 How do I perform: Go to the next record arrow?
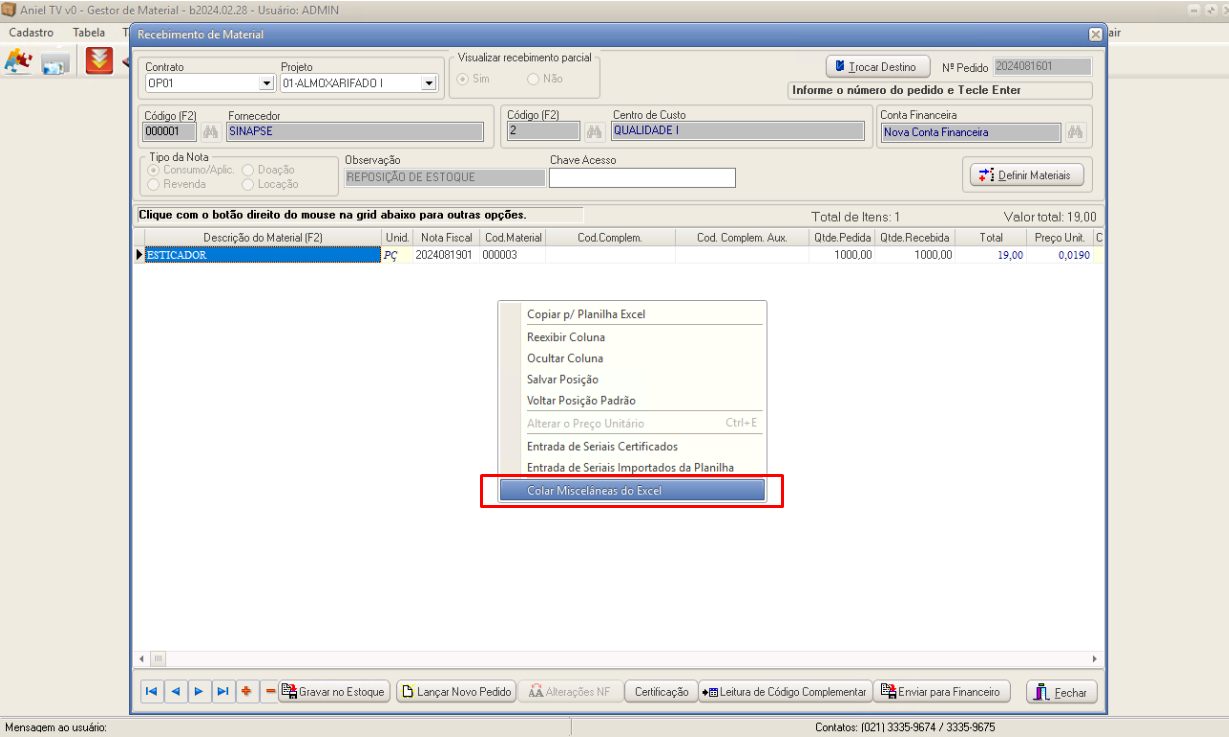(199, 692)
